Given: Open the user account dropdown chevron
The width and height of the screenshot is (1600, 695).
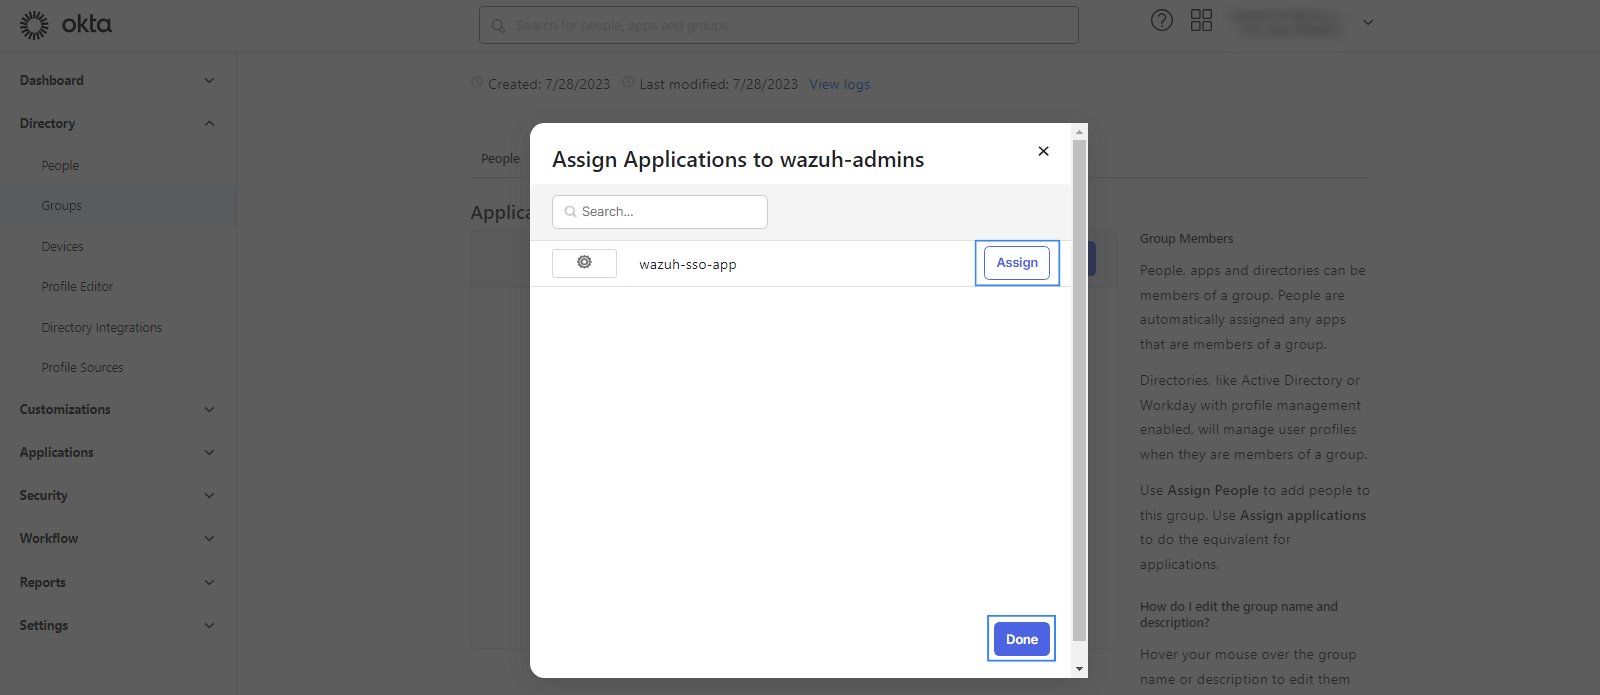Looking at the screenshot, I should 1368,22.
